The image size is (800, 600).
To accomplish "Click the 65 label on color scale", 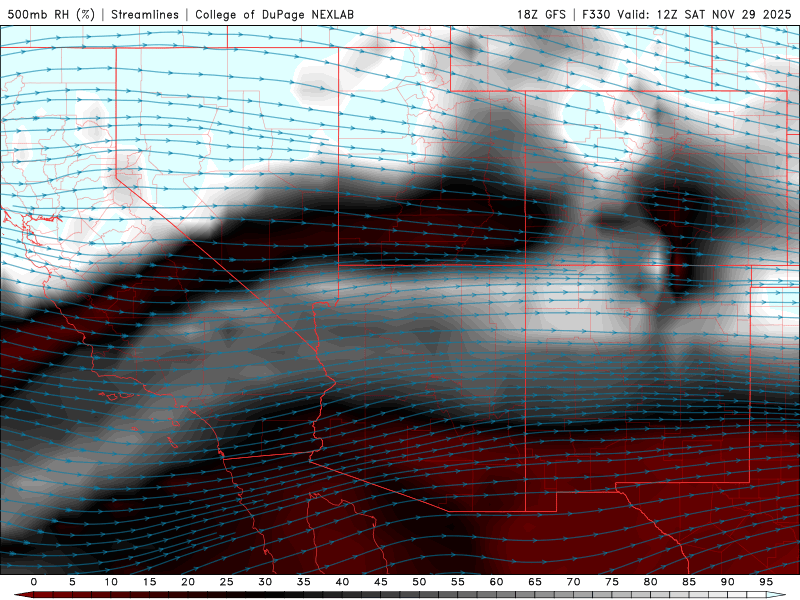I will click(535, 582).
